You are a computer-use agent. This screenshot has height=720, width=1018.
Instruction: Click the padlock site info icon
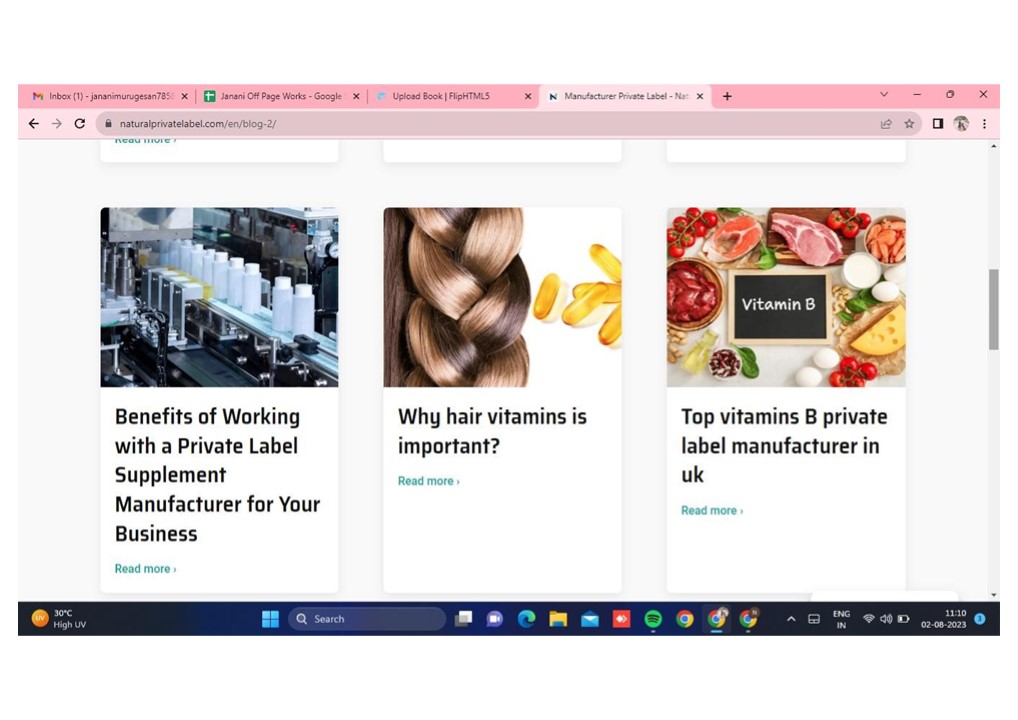point(108,123)
